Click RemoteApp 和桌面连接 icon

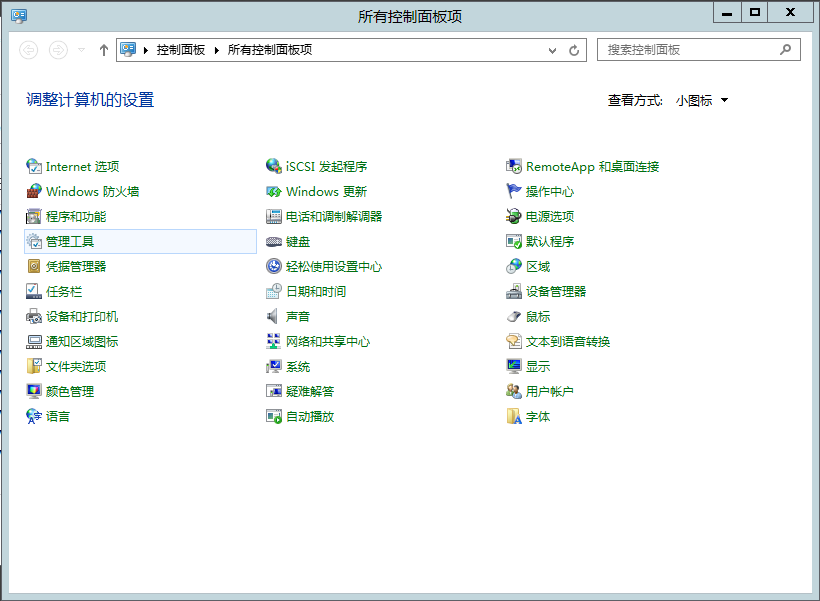point(514,166)
